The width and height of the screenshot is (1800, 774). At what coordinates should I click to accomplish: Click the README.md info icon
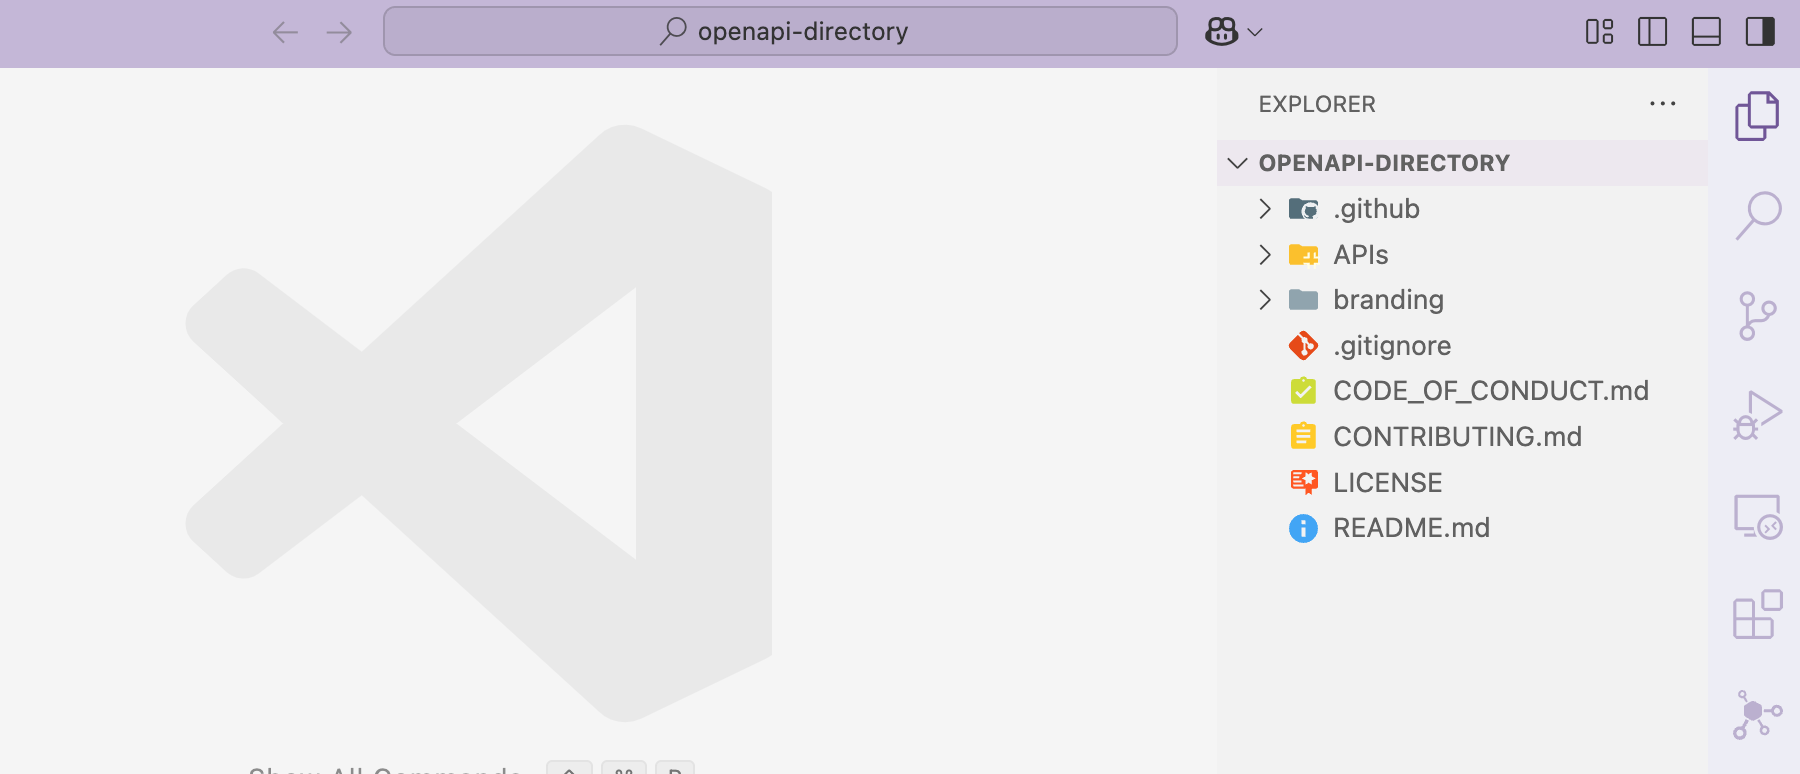point(1303,528)
